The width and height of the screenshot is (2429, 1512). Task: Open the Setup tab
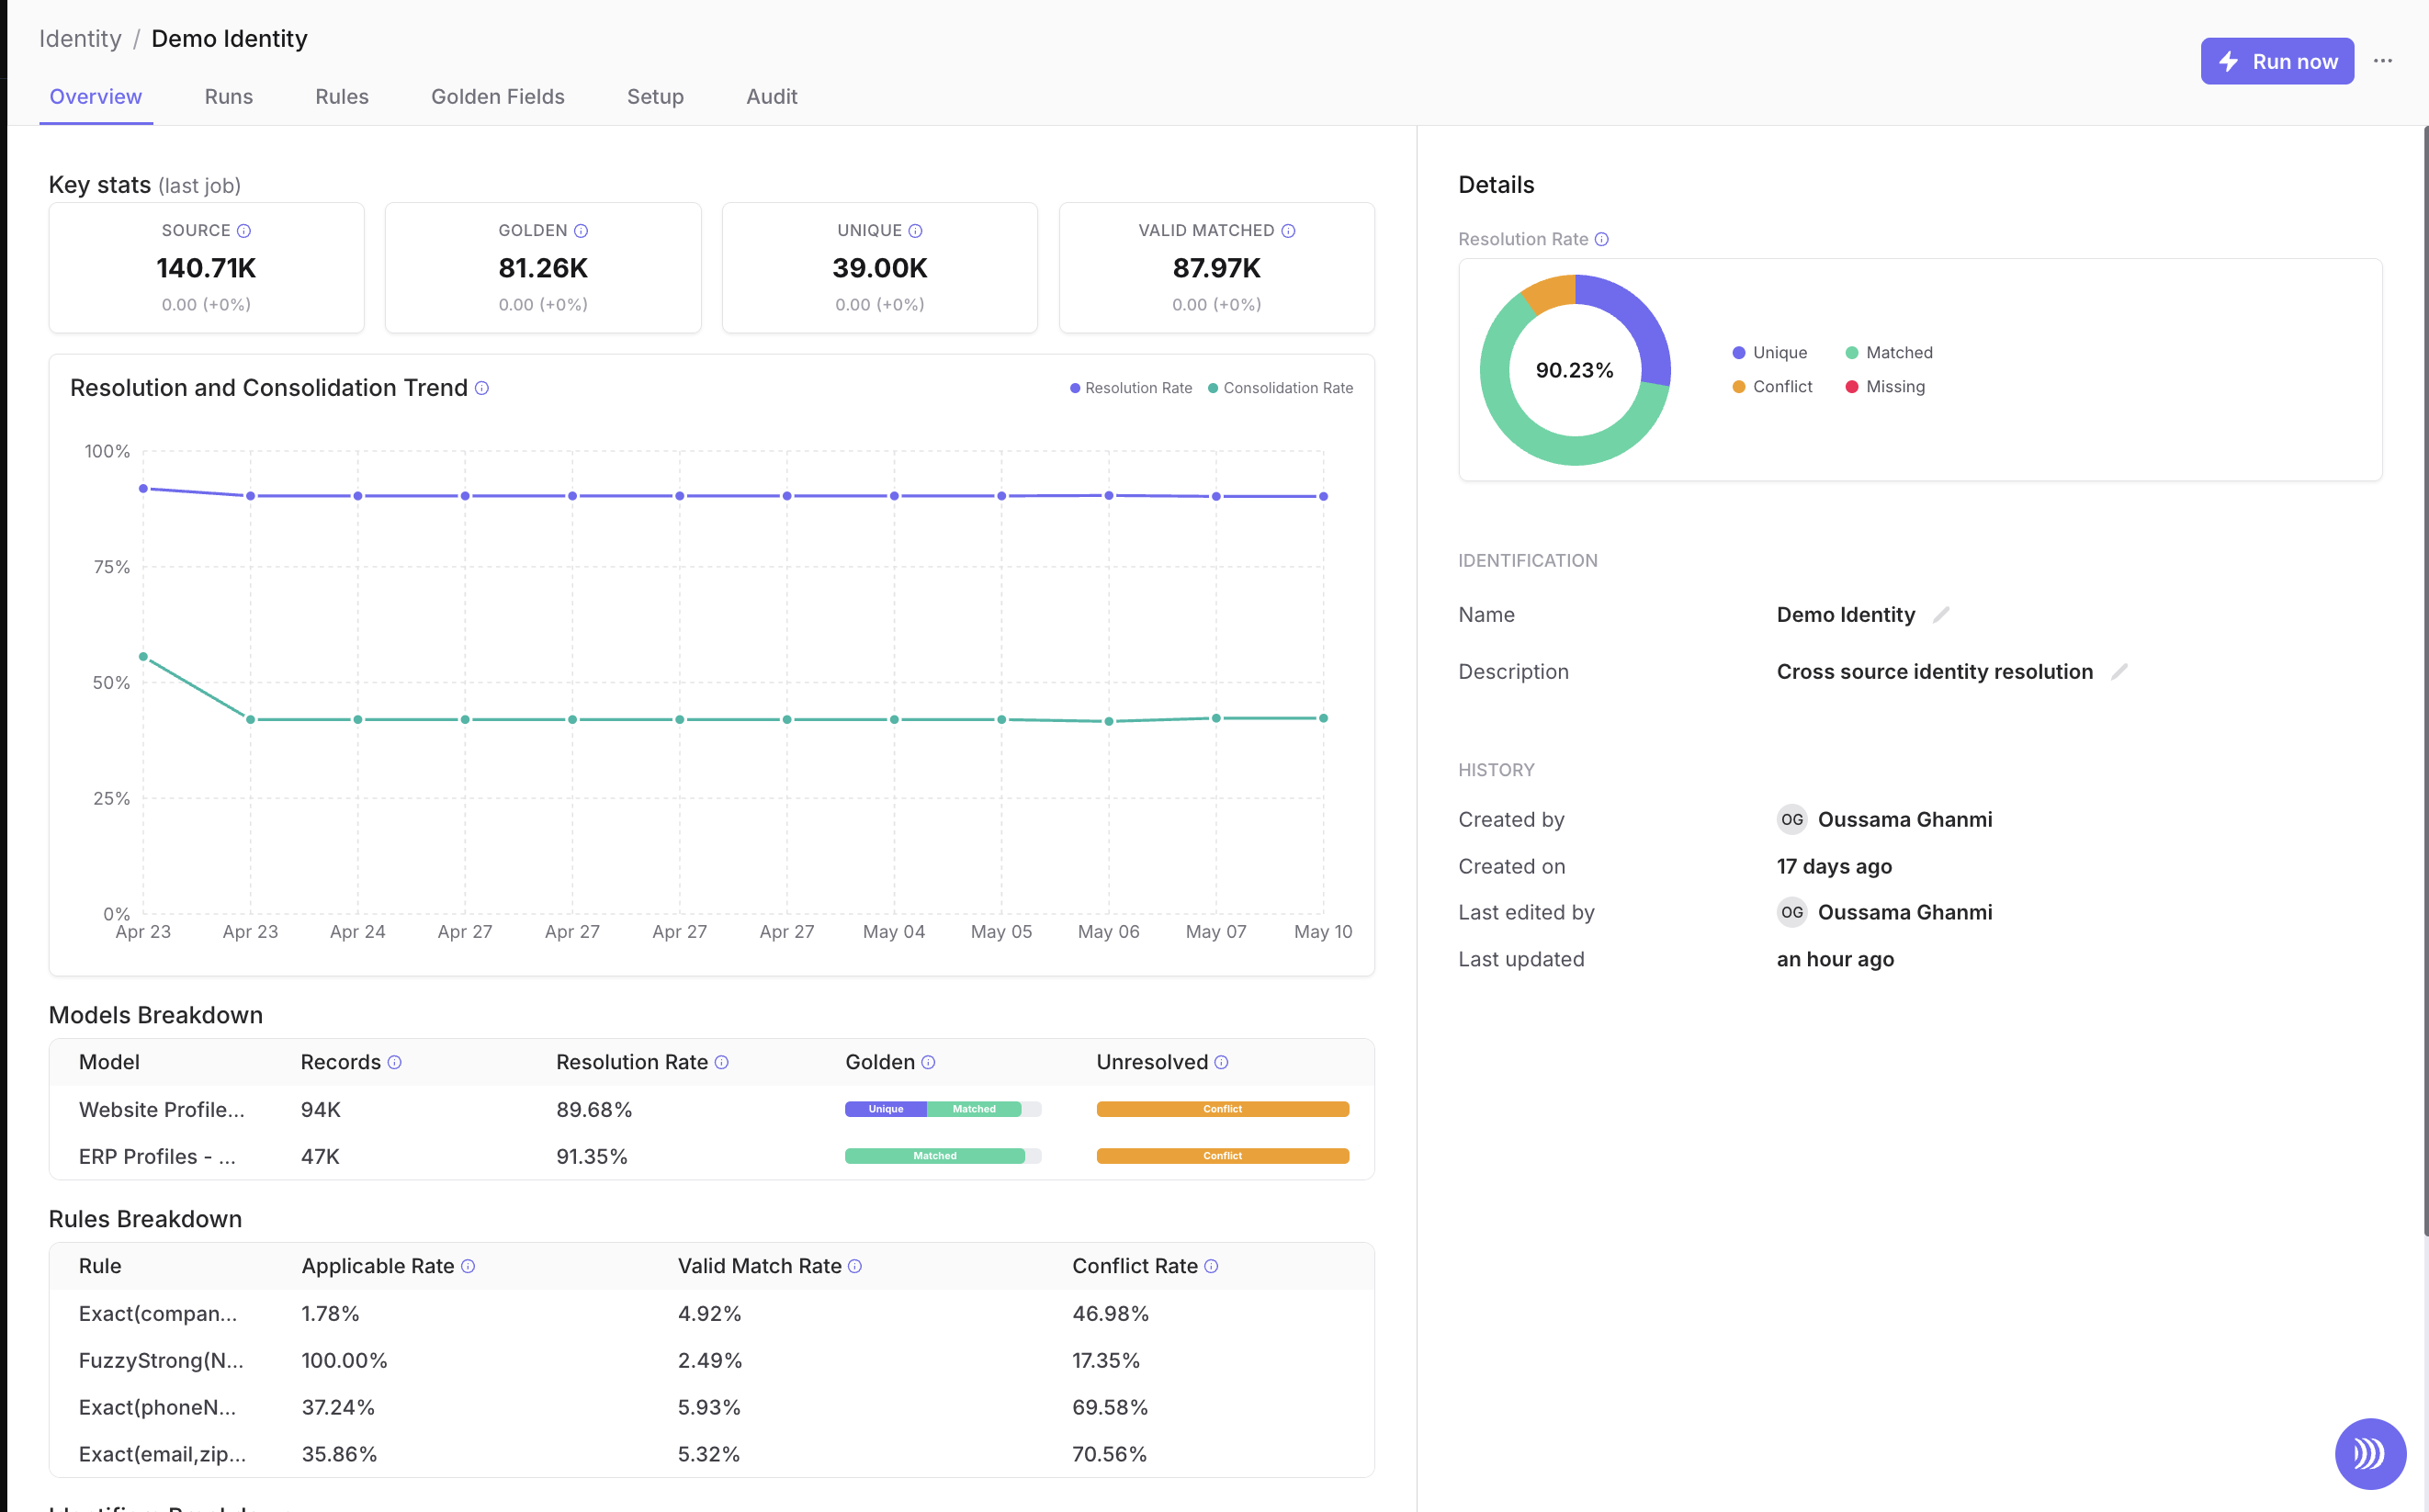tap(655, 97)
